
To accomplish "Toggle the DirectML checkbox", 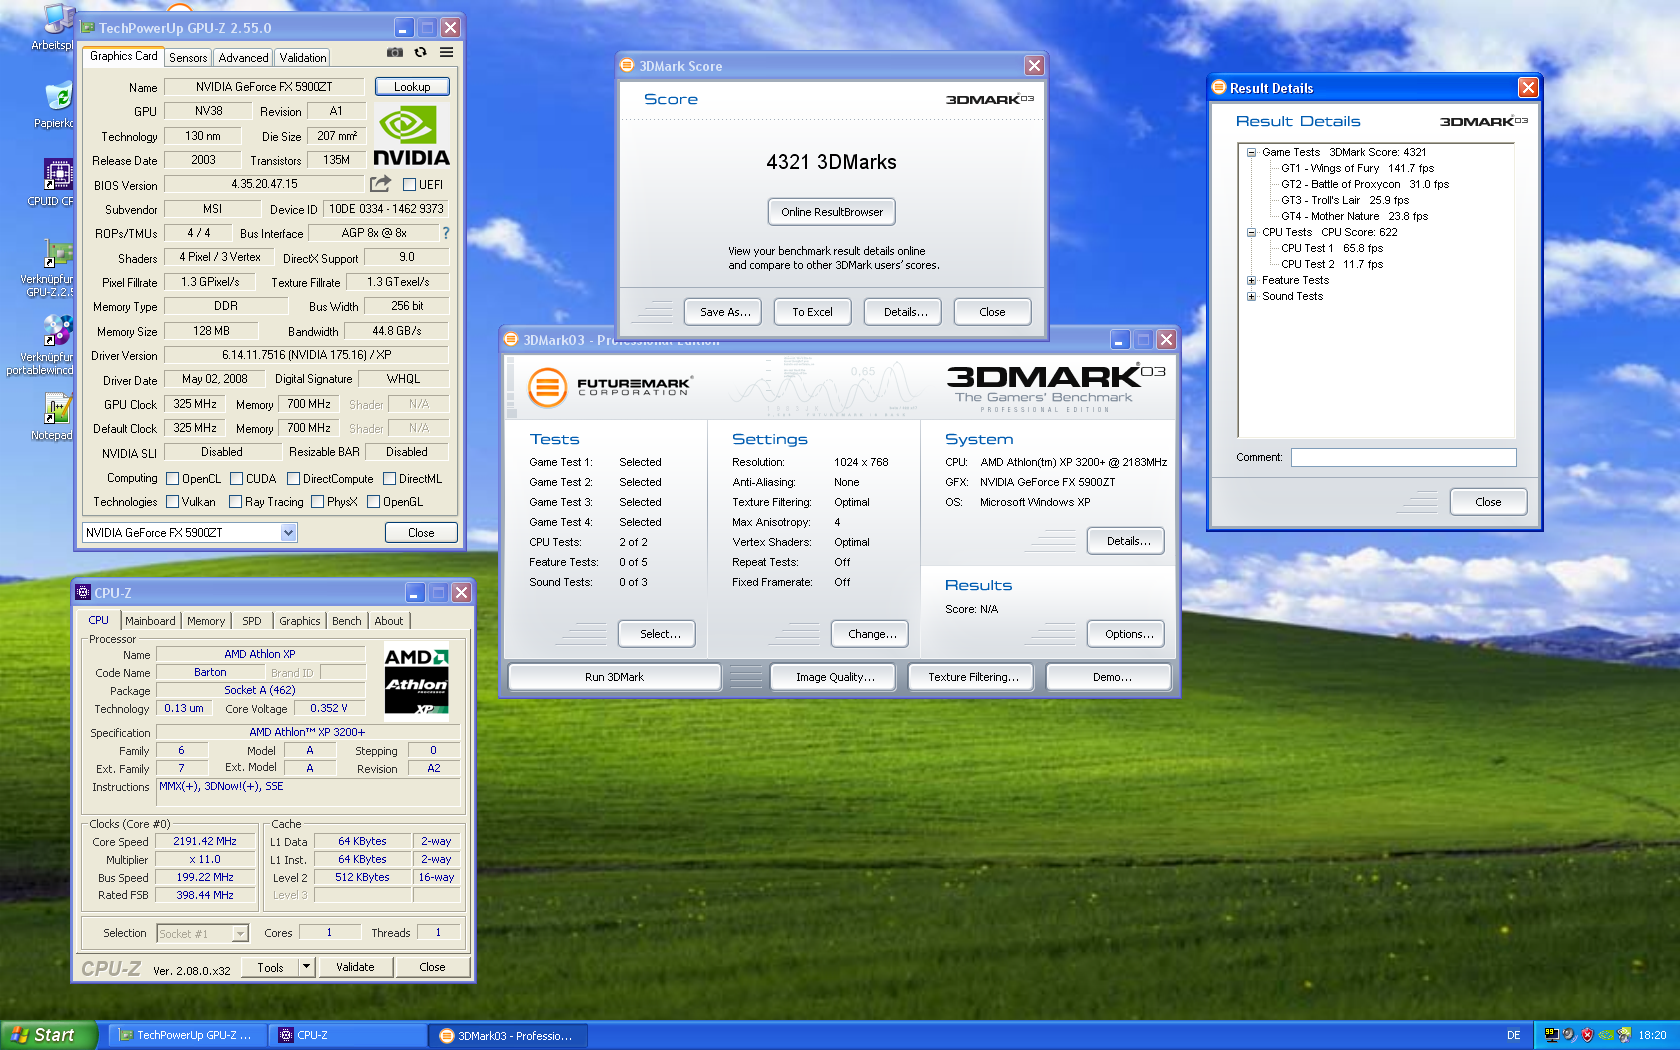I will tap(390, 479).
